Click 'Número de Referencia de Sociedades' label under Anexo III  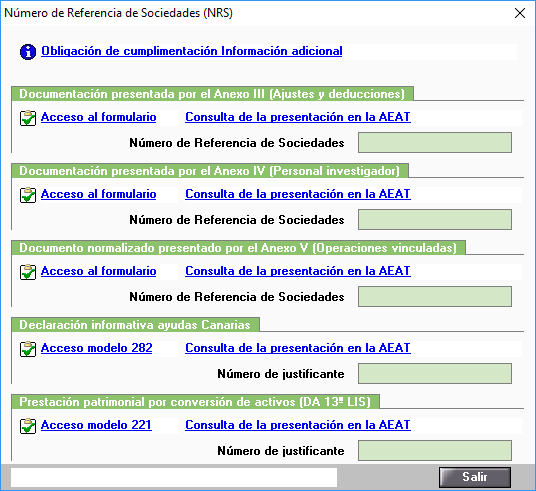click(237, 143)
